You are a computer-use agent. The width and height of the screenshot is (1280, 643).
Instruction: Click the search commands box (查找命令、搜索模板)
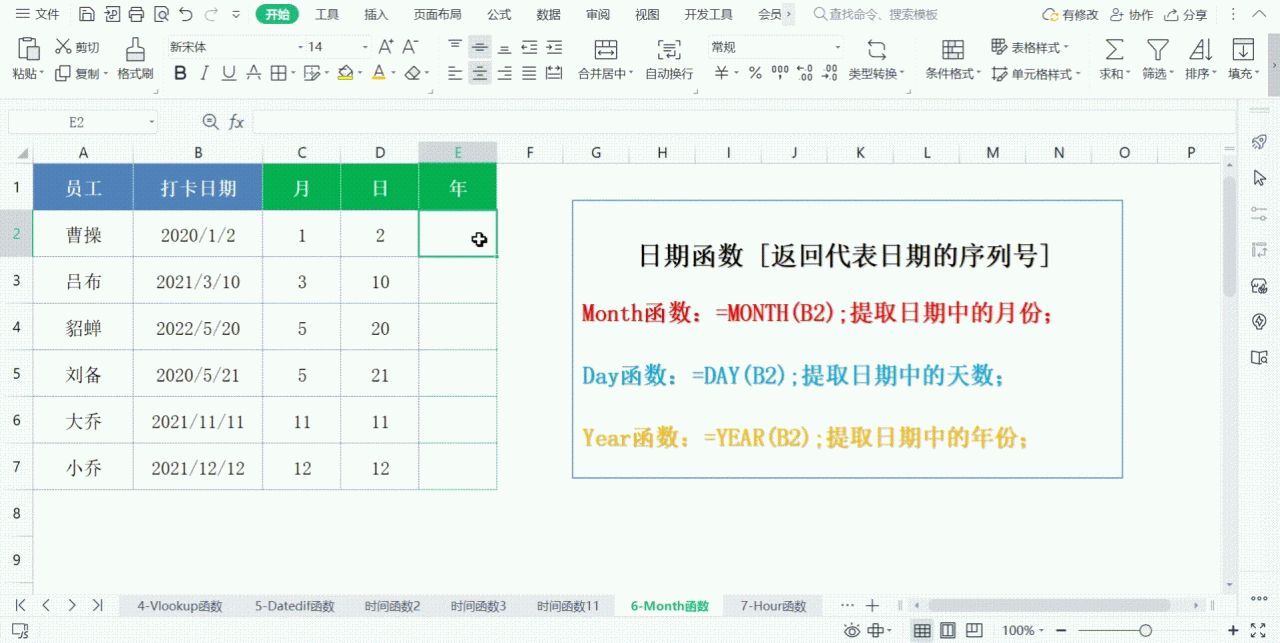pyautogui.click(x=875, y=15)
